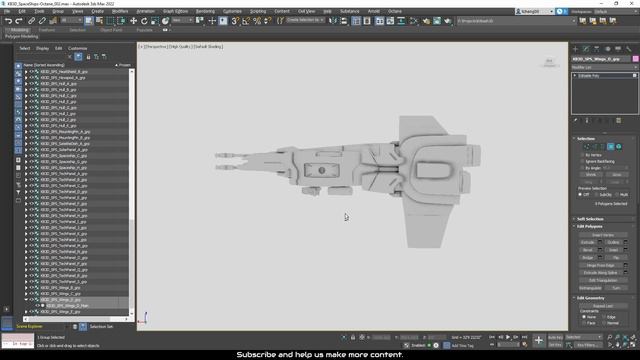Open the Rendering menu
The height and width of the screenshot is (360, 640).
click(205, 11)
